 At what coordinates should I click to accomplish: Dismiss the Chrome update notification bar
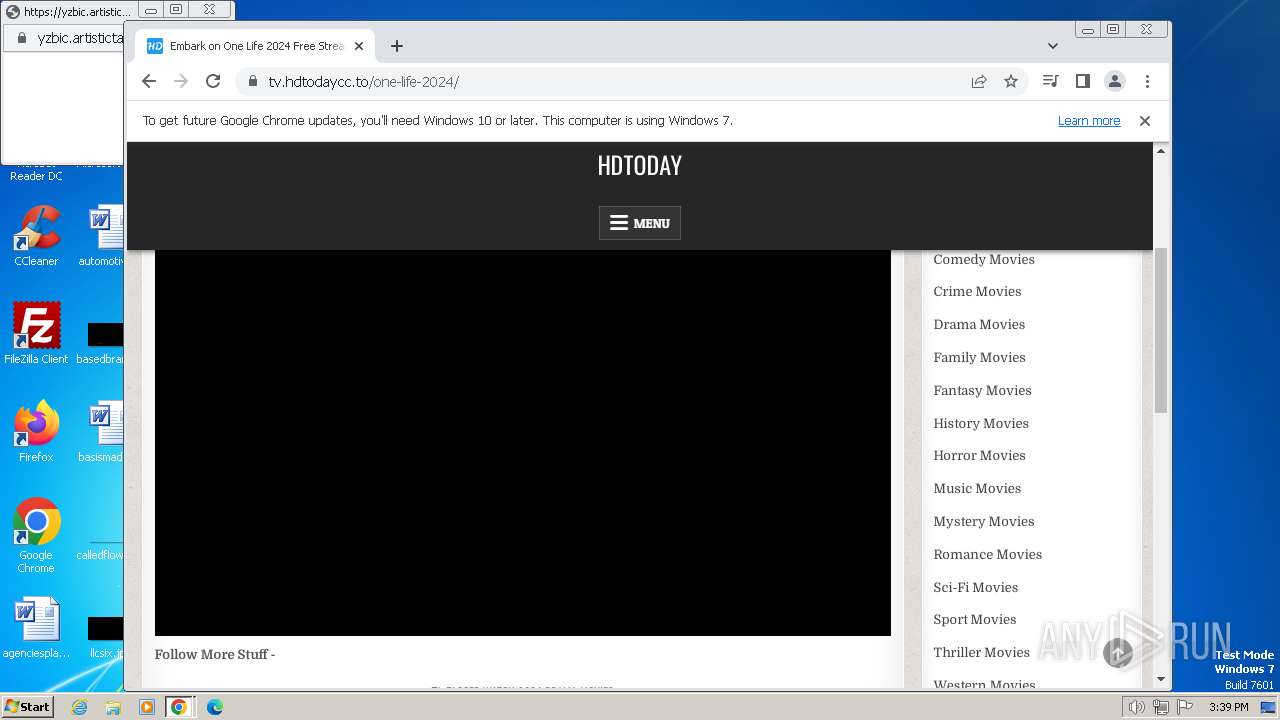[1145, 120]
